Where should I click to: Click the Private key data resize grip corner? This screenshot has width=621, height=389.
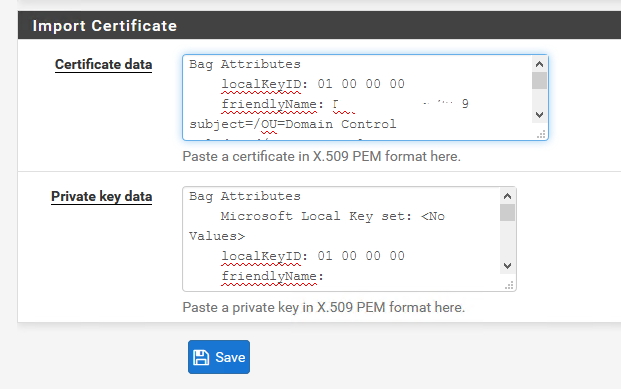(x=509, y=285)
